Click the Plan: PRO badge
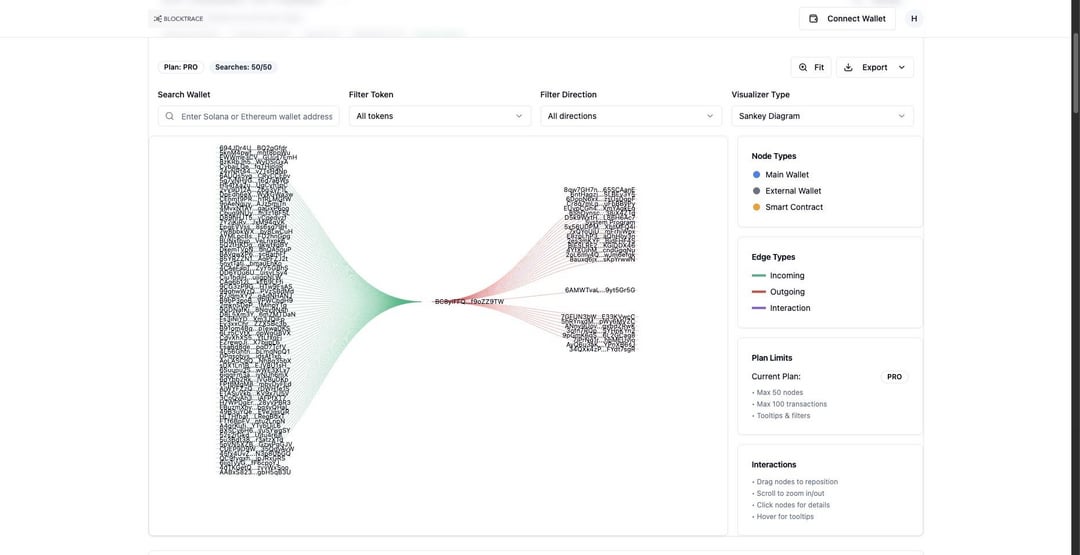 (181, 67)
